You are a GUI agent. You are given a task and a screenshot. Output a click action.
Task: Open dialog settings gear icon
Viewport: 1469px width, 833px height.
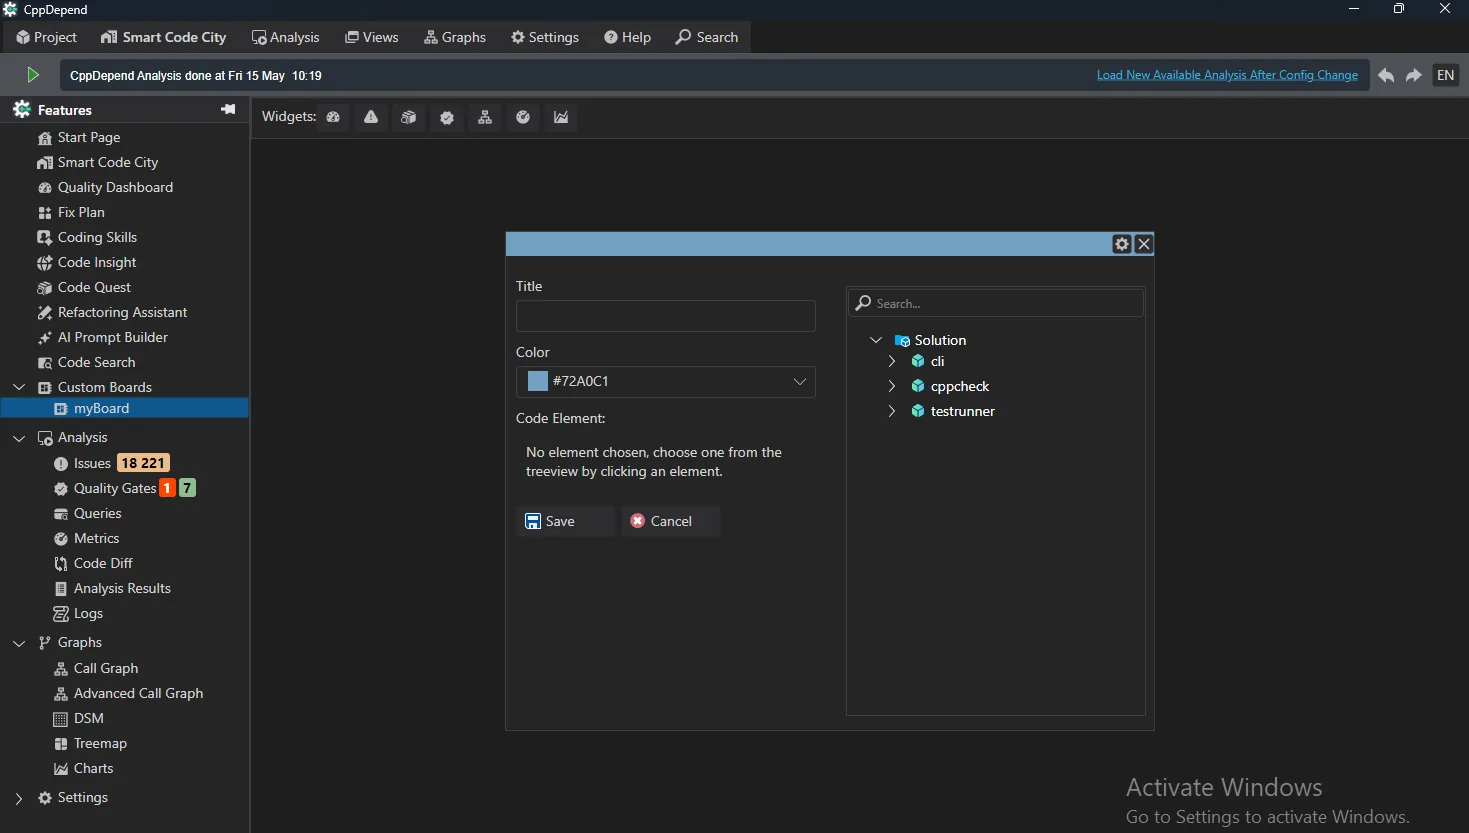pyautogui.click(x=1122, y=244)
